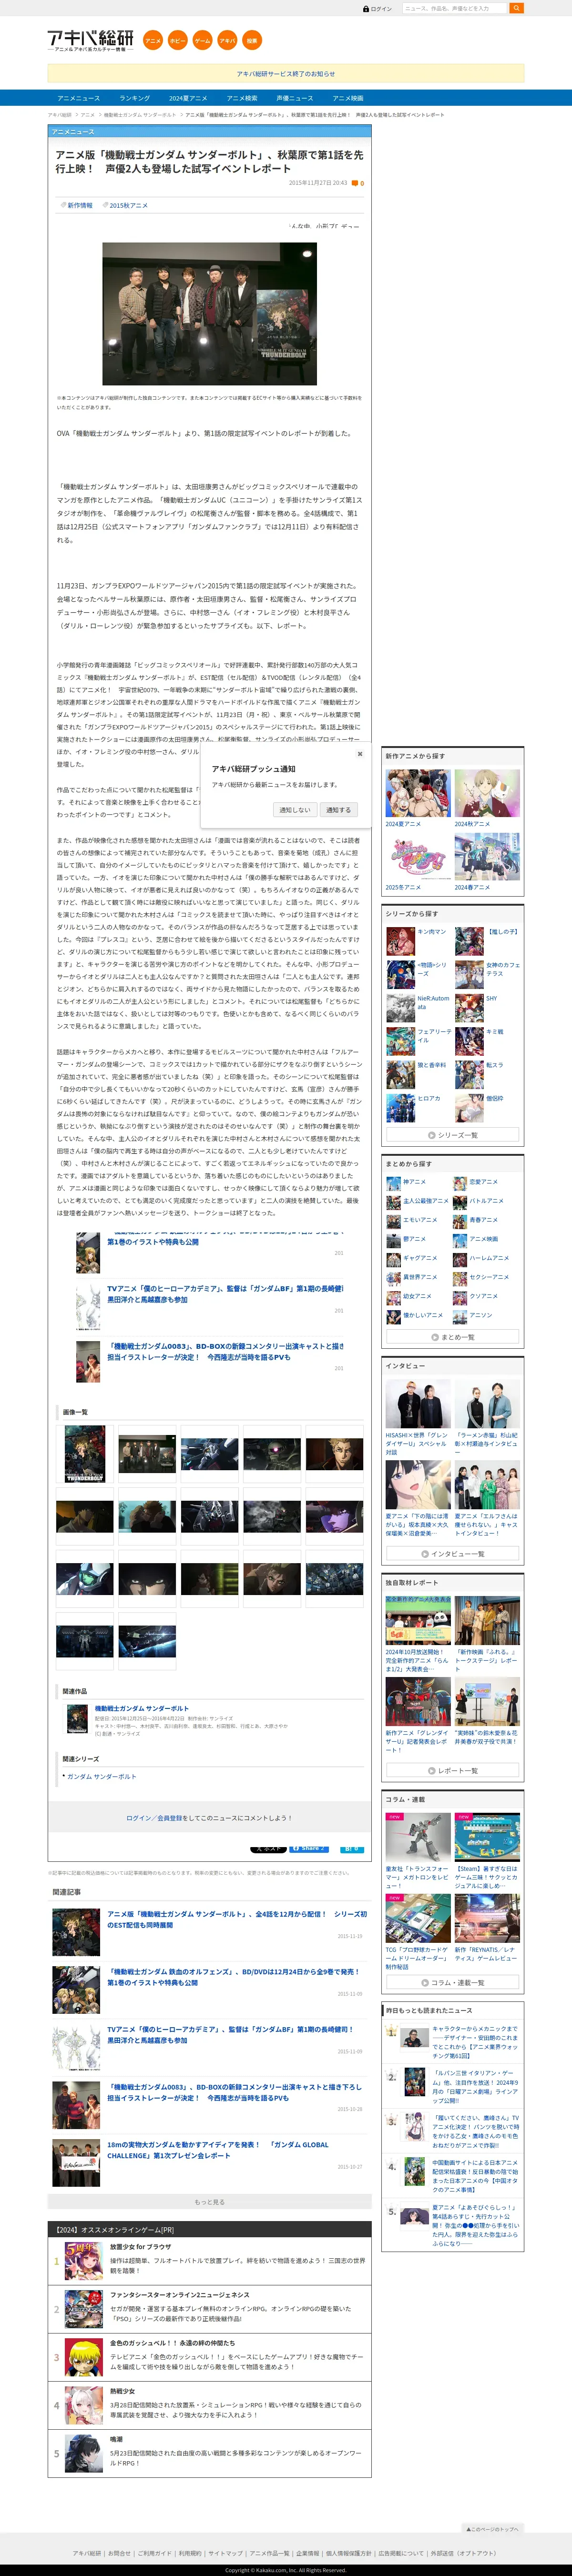
Task: Click the orange ホビー circle icon
Action: tap(177, 41)
